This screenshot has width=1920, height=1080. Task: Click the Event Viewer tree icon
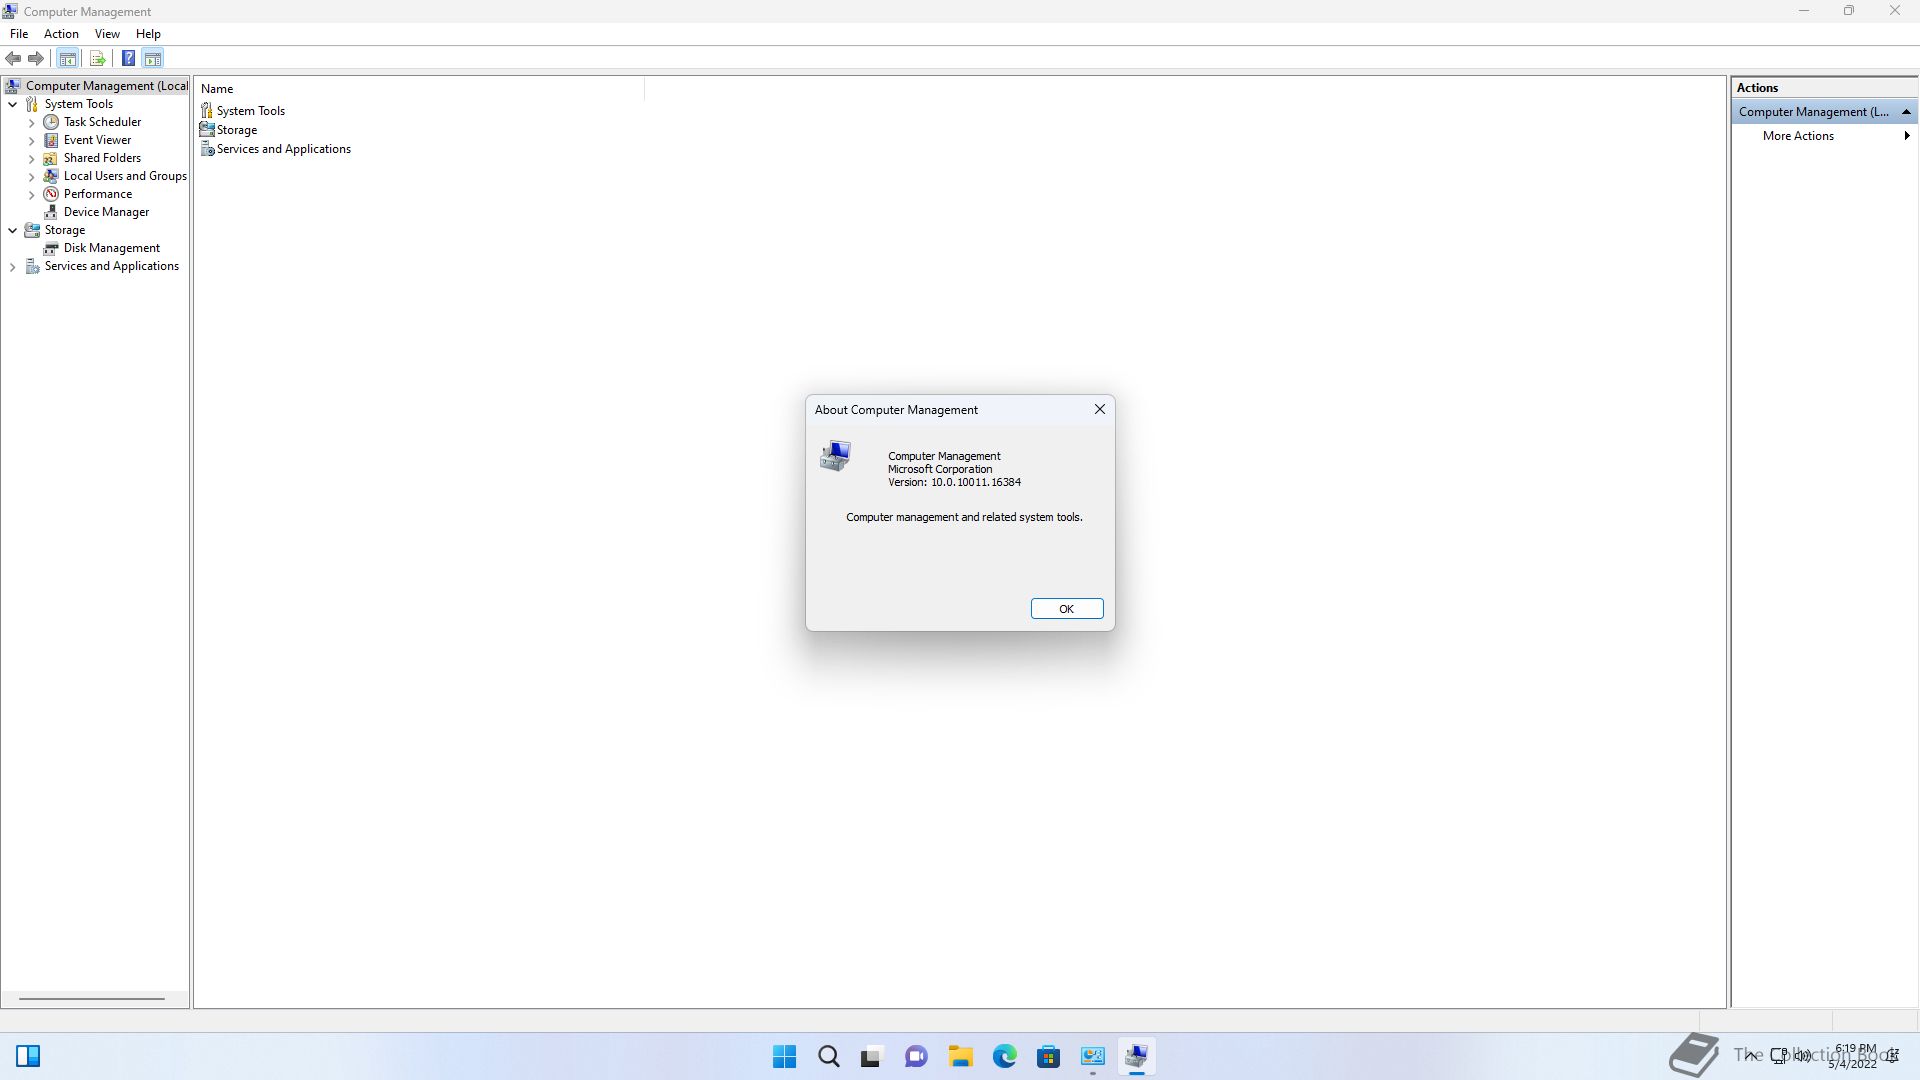click(x=51, y=140)
